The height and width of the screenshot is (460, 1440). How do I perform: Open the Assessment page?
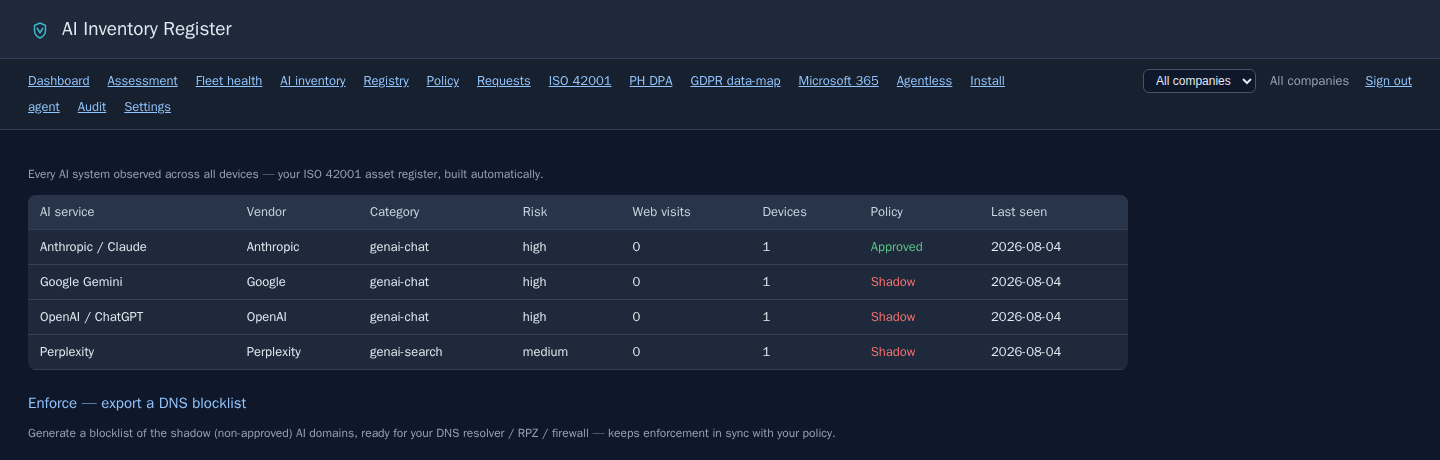(x=142, y=81)
